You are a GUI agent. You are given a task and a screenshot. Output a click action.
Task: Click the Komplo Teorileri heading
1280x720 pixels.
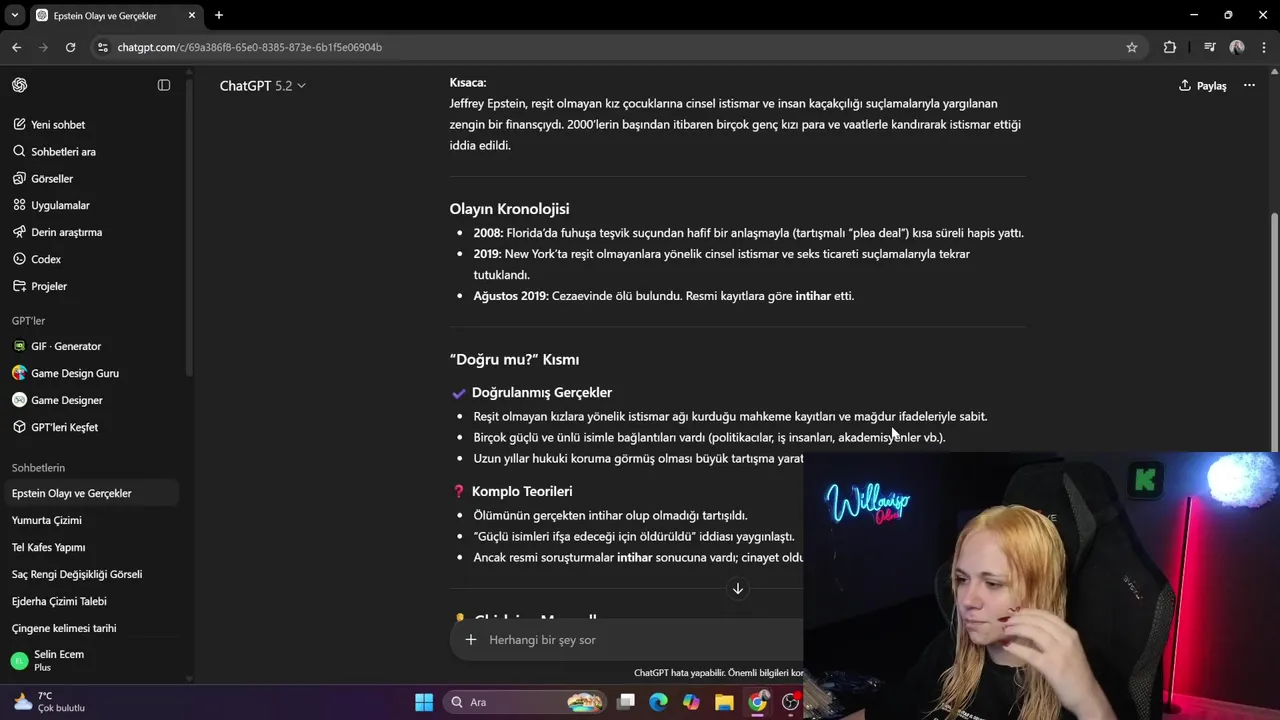pos(522,492)
